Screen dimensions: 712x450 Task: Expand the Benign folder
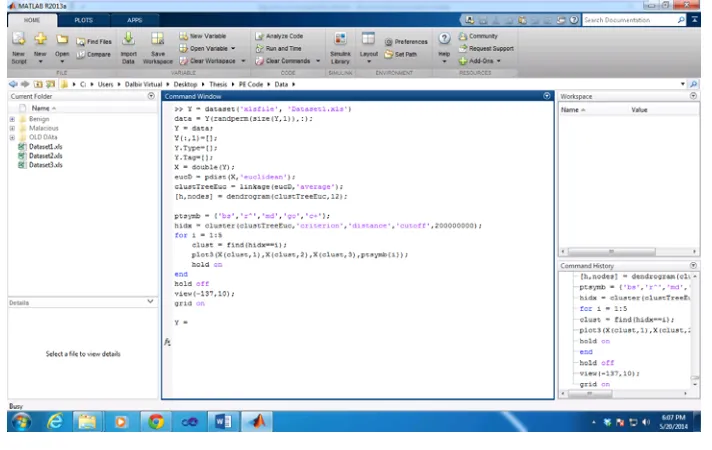[12, 119]
